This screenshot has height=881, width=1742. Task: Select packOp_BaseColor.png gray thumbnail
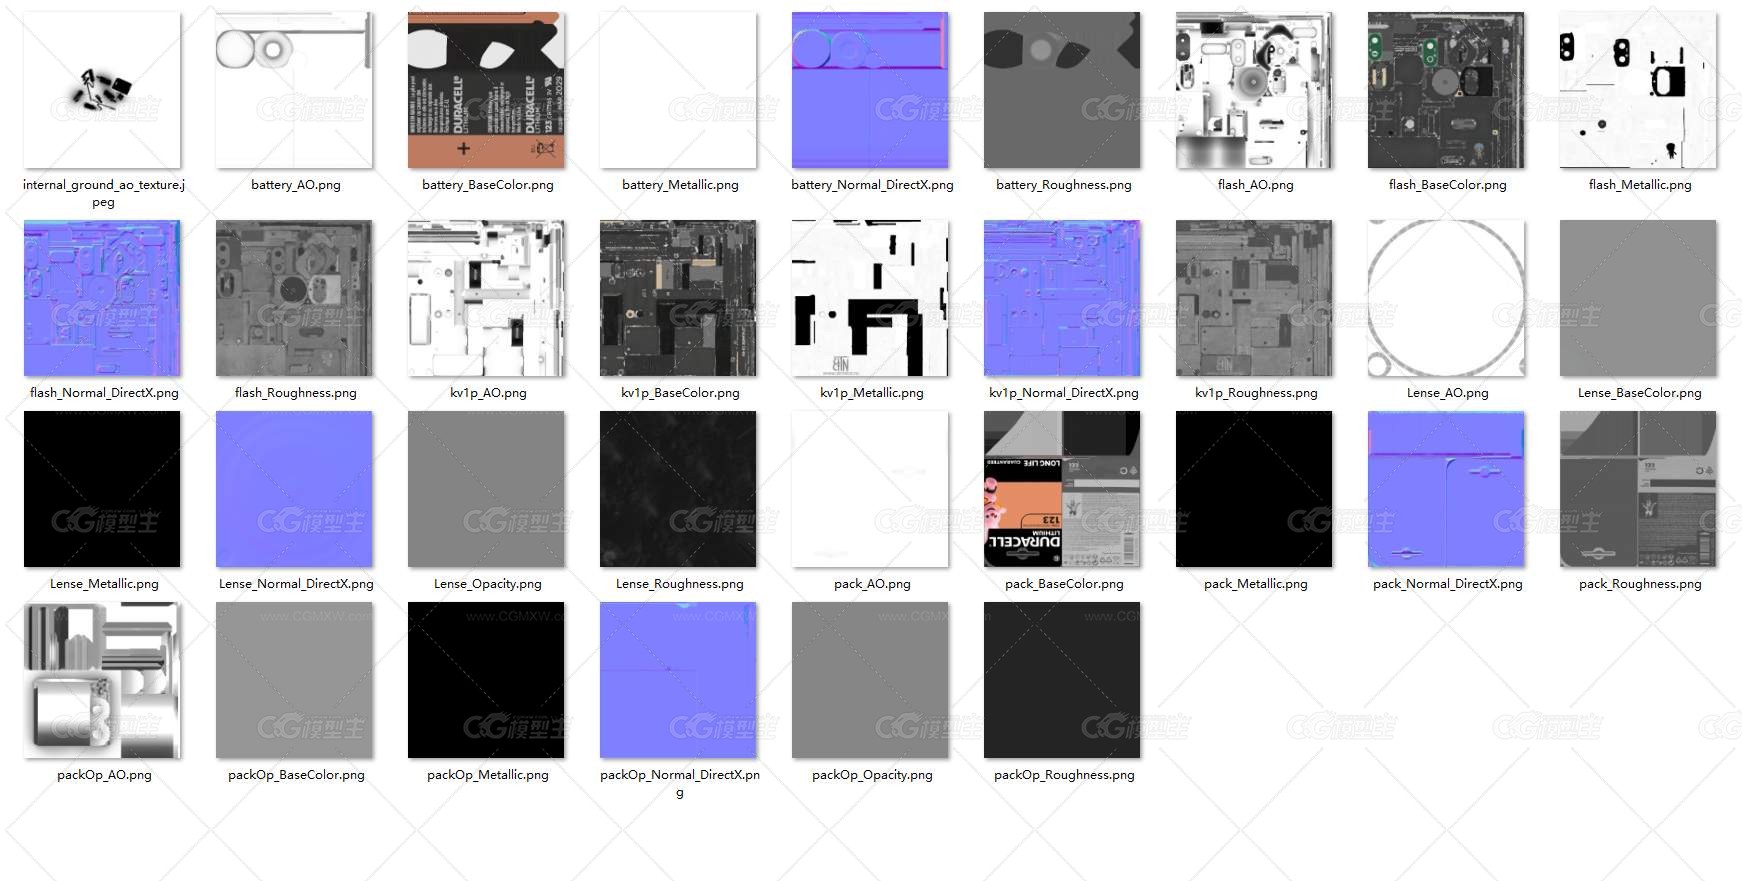[294, 680]
